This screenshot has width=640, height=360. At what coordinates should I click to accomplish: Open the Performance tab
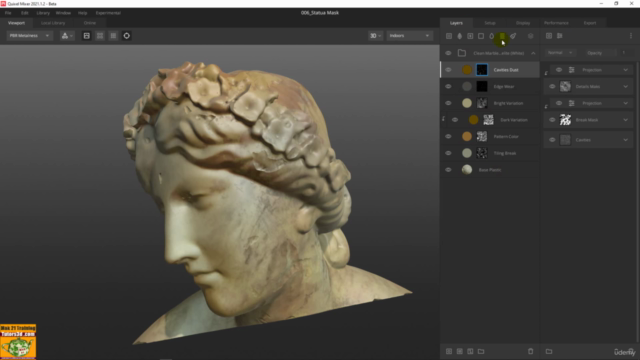click(x=556, y=23)
